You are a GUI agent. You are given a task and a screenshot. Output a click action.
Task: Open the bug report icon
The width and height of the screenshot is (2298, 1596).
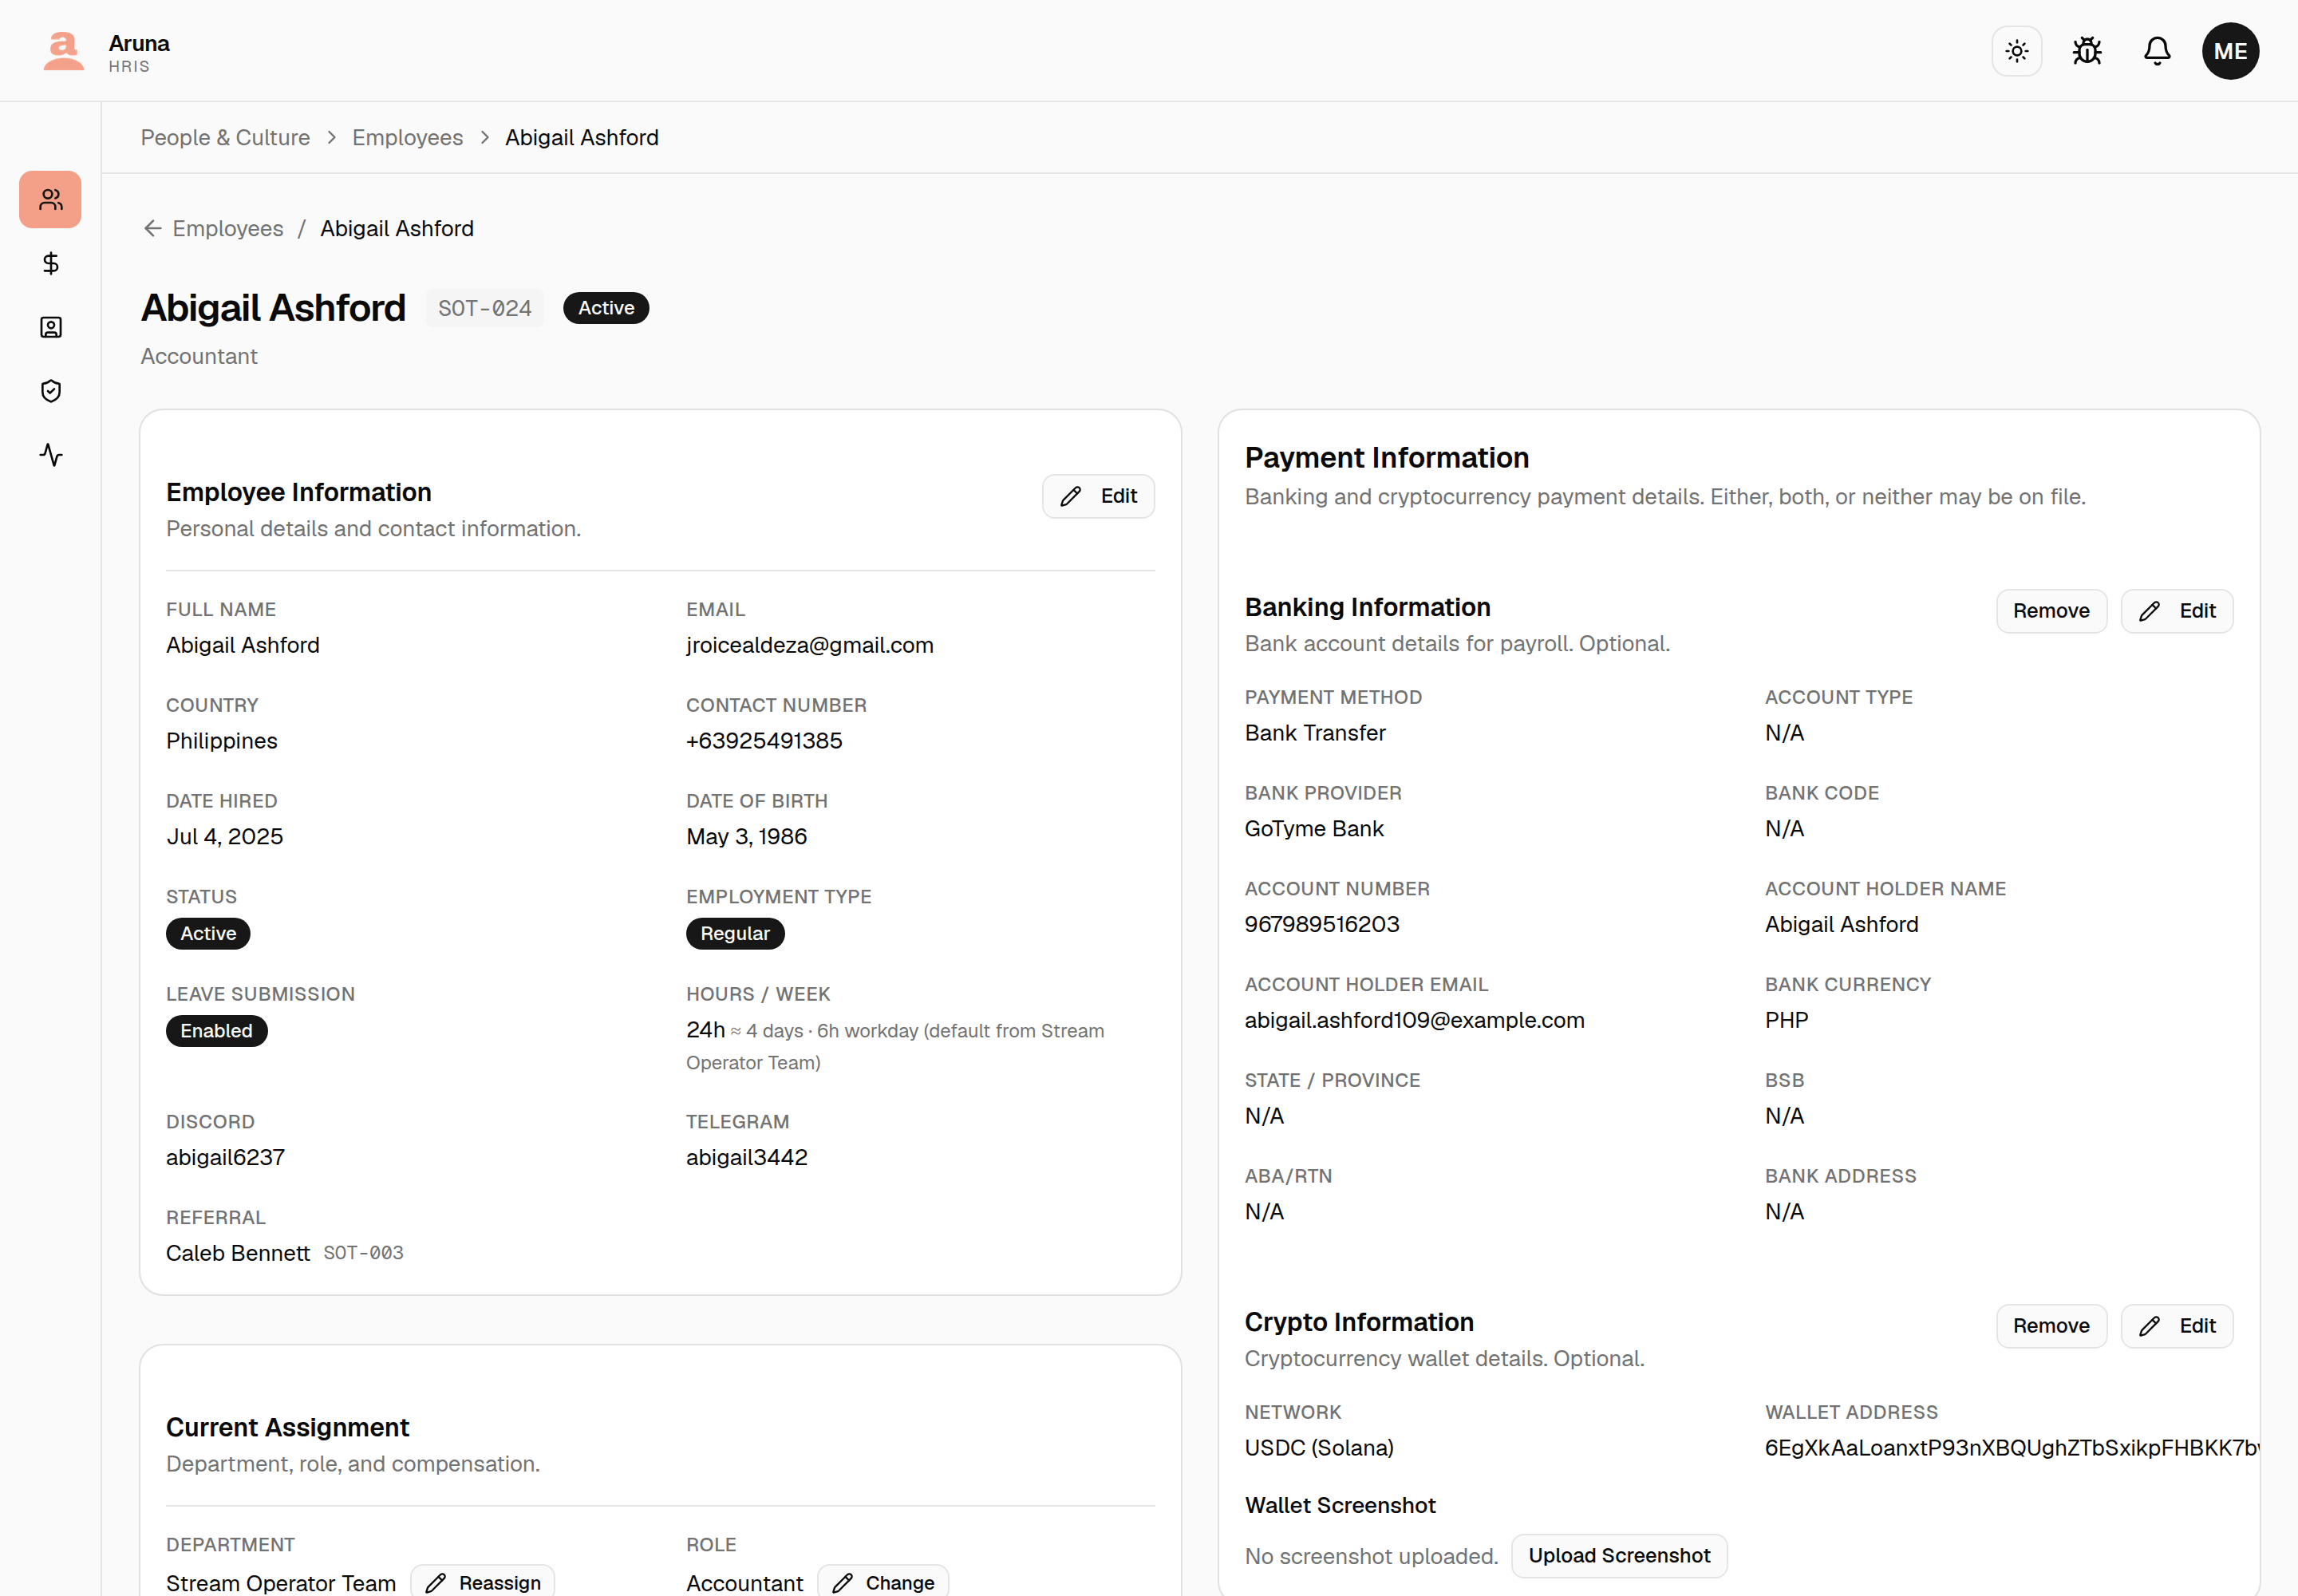tap(2086, 51)
